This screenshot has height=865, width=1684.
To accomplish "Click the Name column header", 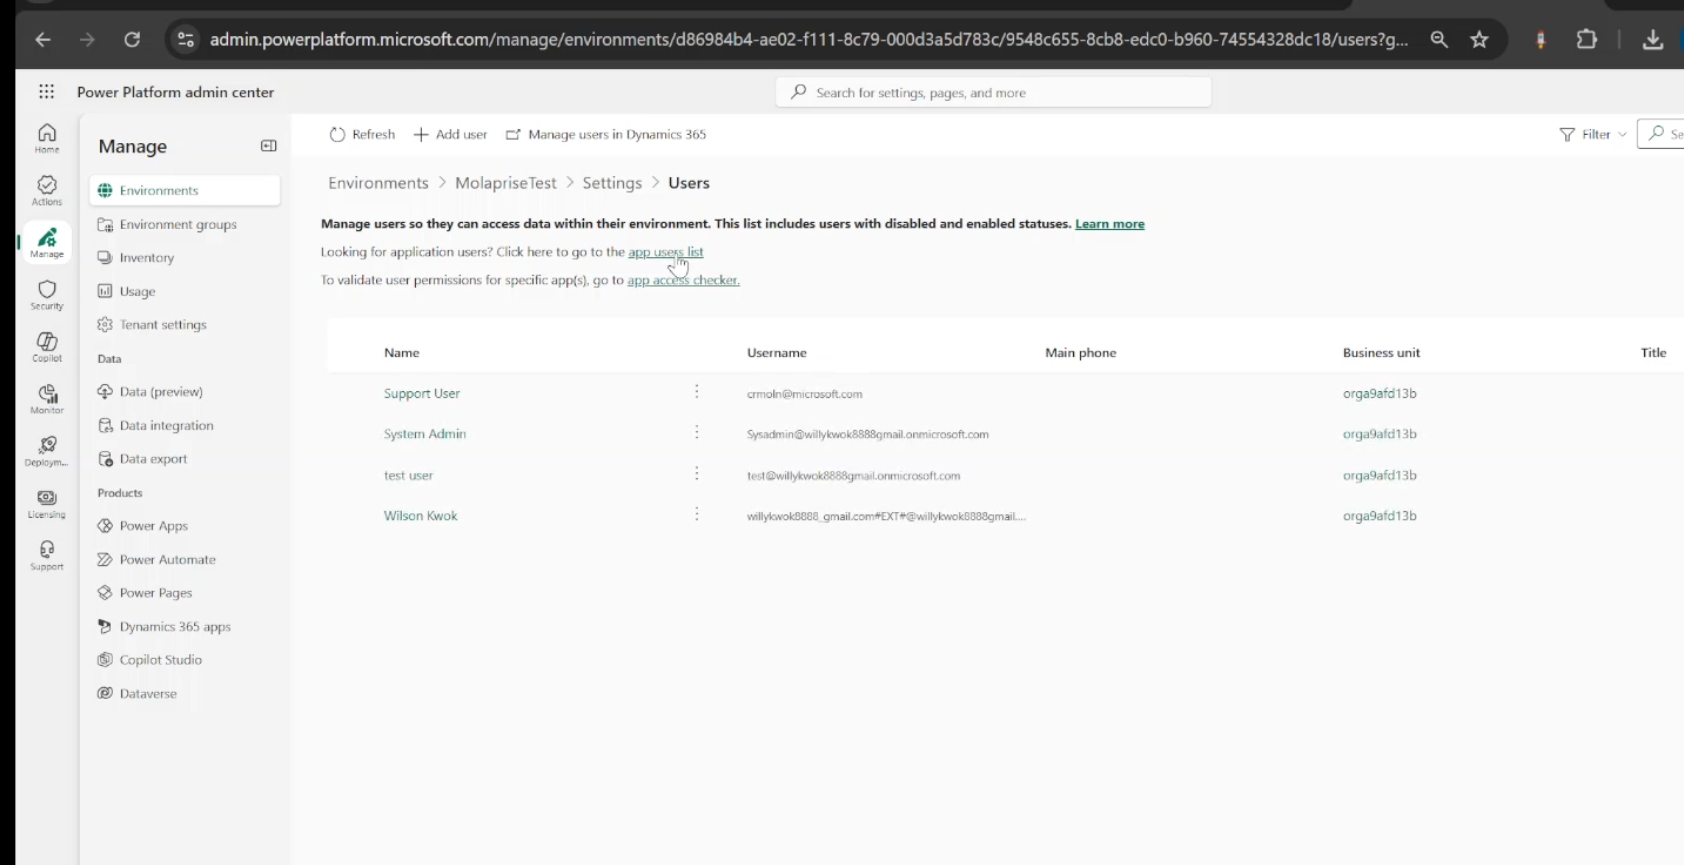I will 402,352.
